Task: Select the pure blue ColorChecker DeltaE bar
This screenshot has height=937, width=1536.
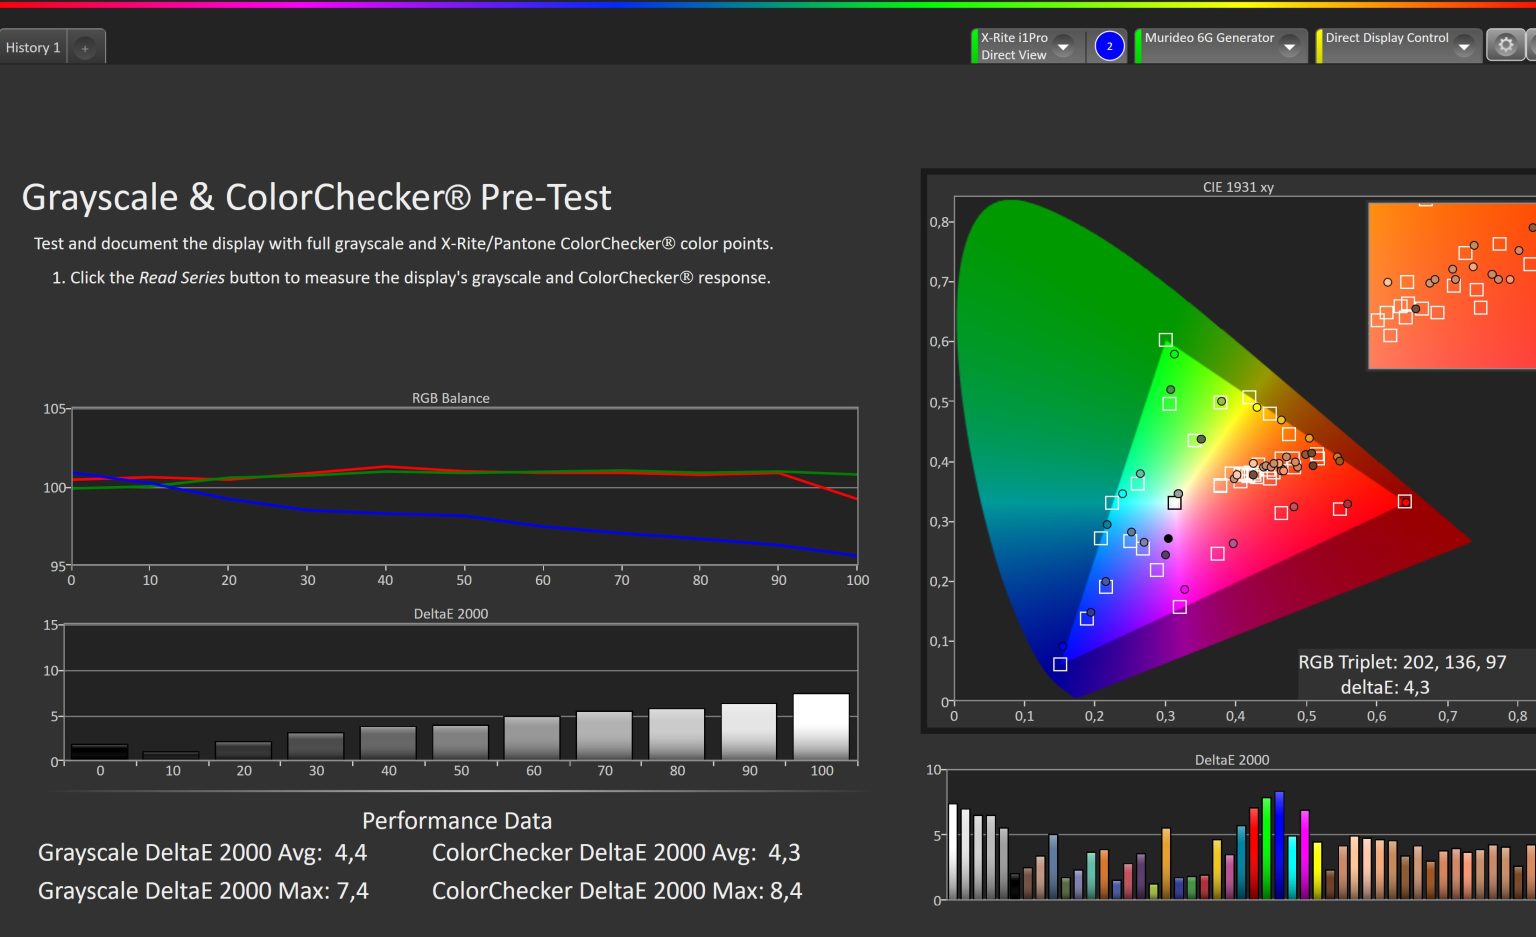Action: [x=1279, y=846]
